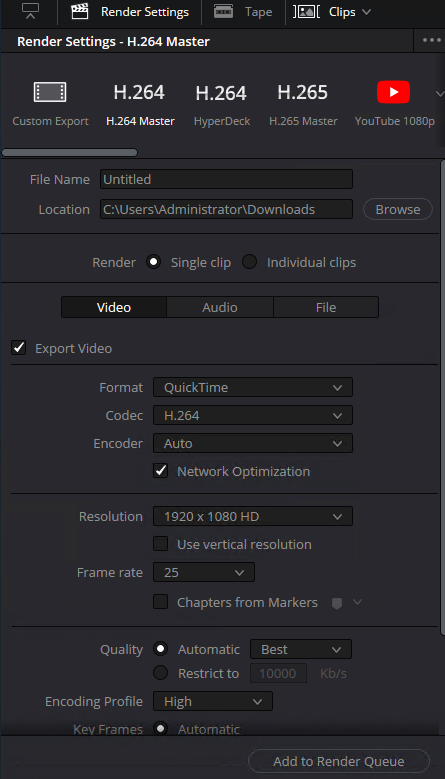Select the Restrict to quality option
The image size is (445, 779).
click(x=160, y=673)
